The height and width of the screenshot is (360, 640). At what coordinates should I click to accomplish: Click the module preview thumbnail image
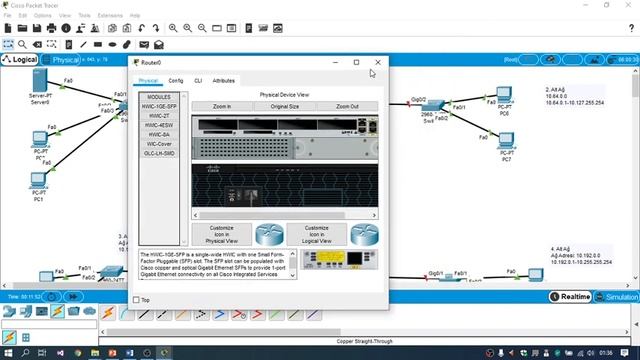point(339,260)
